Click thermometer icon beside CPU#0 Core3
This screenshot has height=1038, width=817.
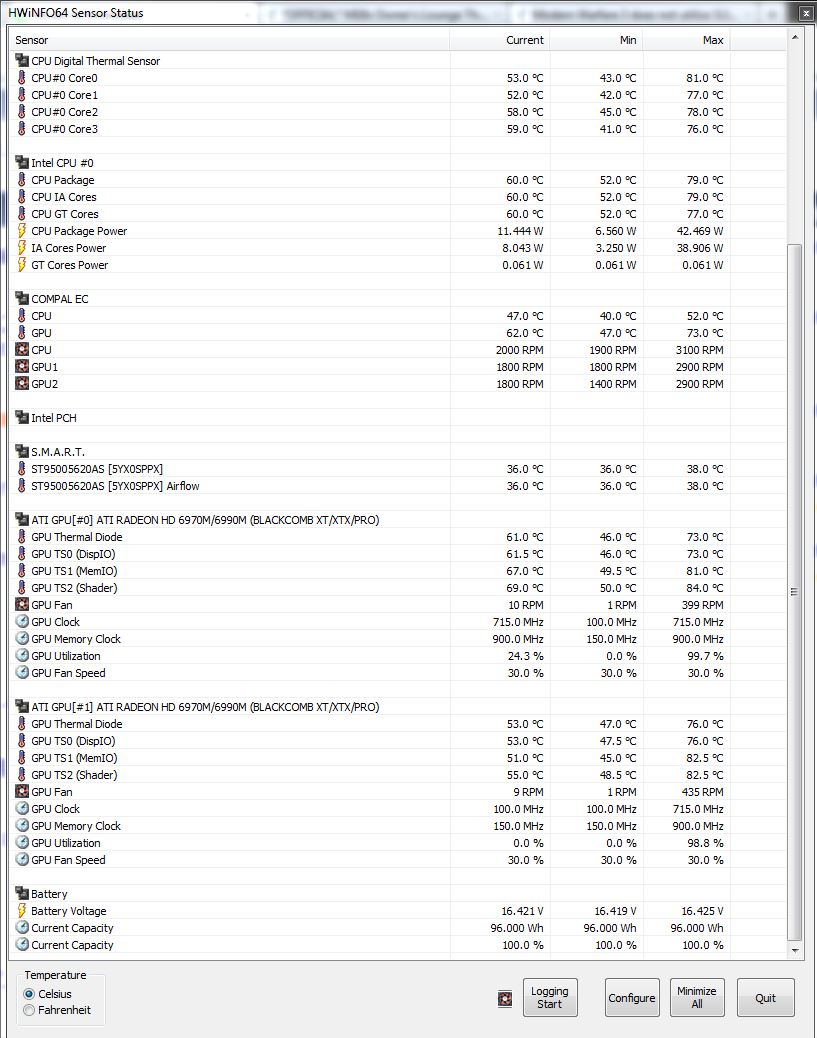click(x=22, y=128)
